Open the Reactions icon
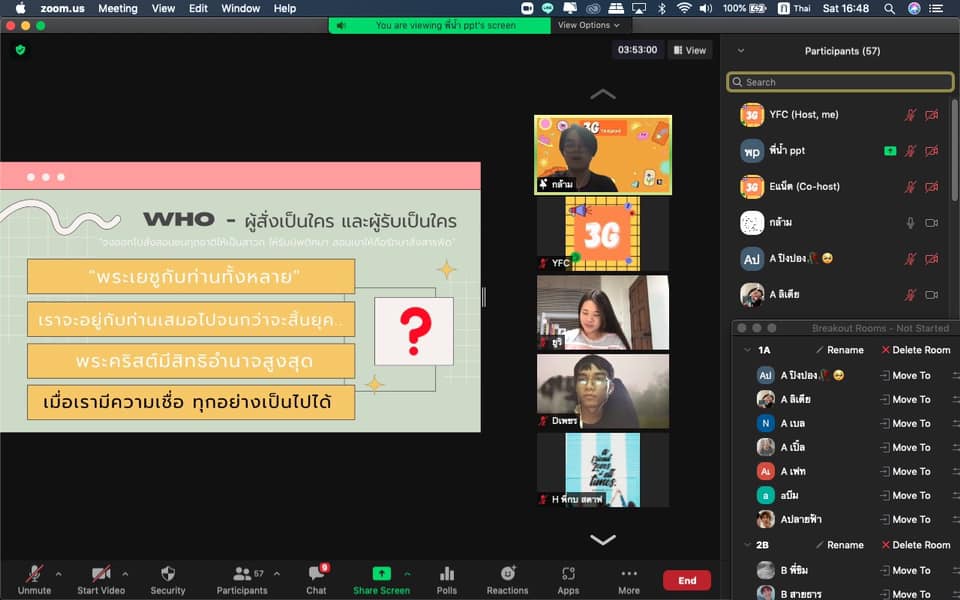Image resolution: width=960 pixels, height=600 pixels. tap(507, 574)
